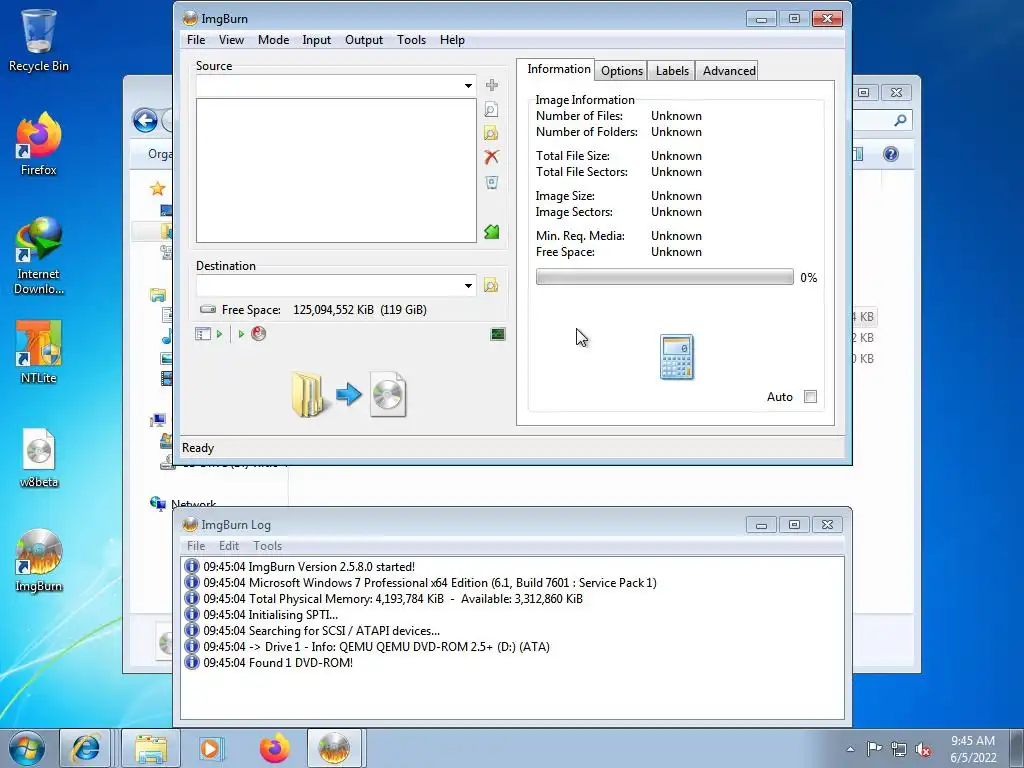Select the Information tab
Viewport: 1024px width, 768px height.
(x=558, y=69)
